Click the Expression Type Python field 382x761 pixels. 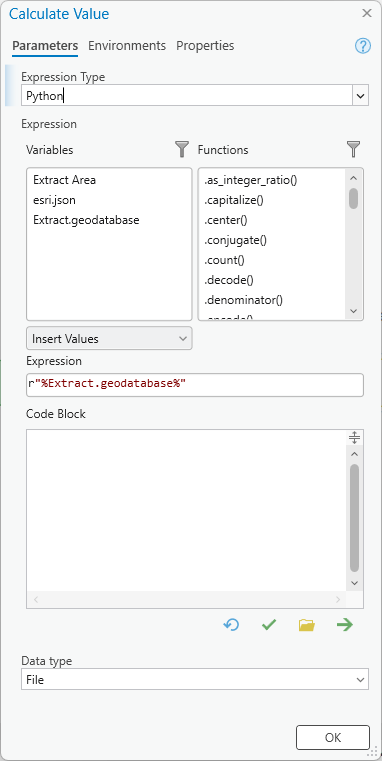point(187,96)
